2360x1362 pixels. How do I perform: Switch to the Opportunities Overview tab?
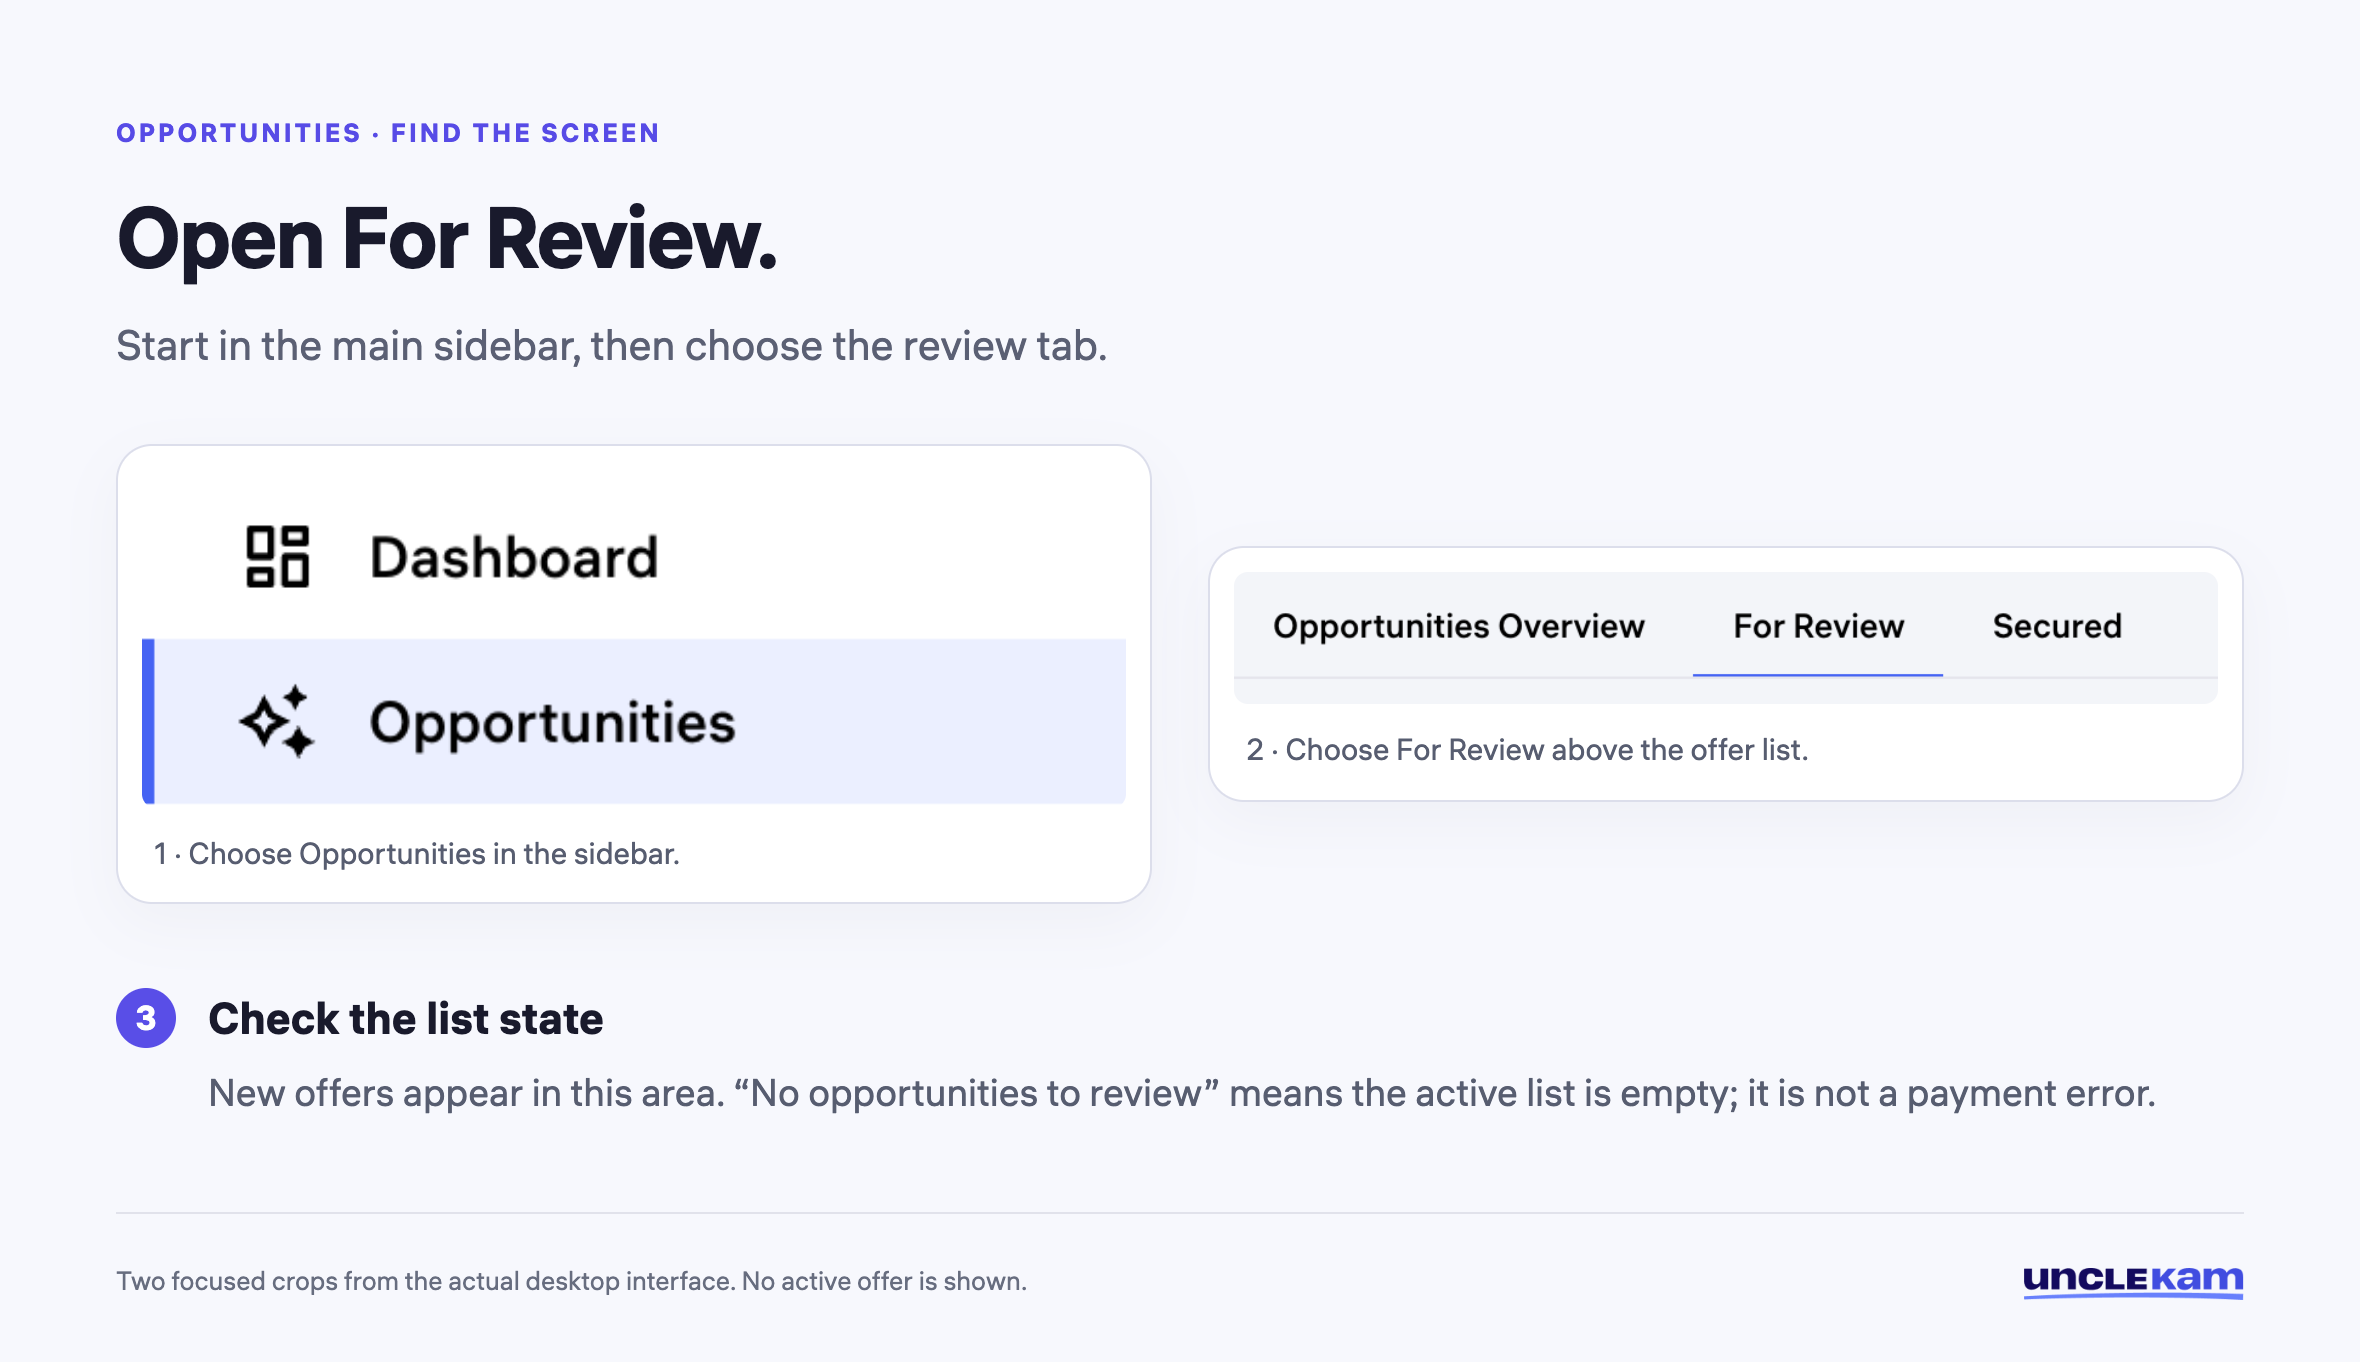pyautogui.click(x=1458, y=626)
